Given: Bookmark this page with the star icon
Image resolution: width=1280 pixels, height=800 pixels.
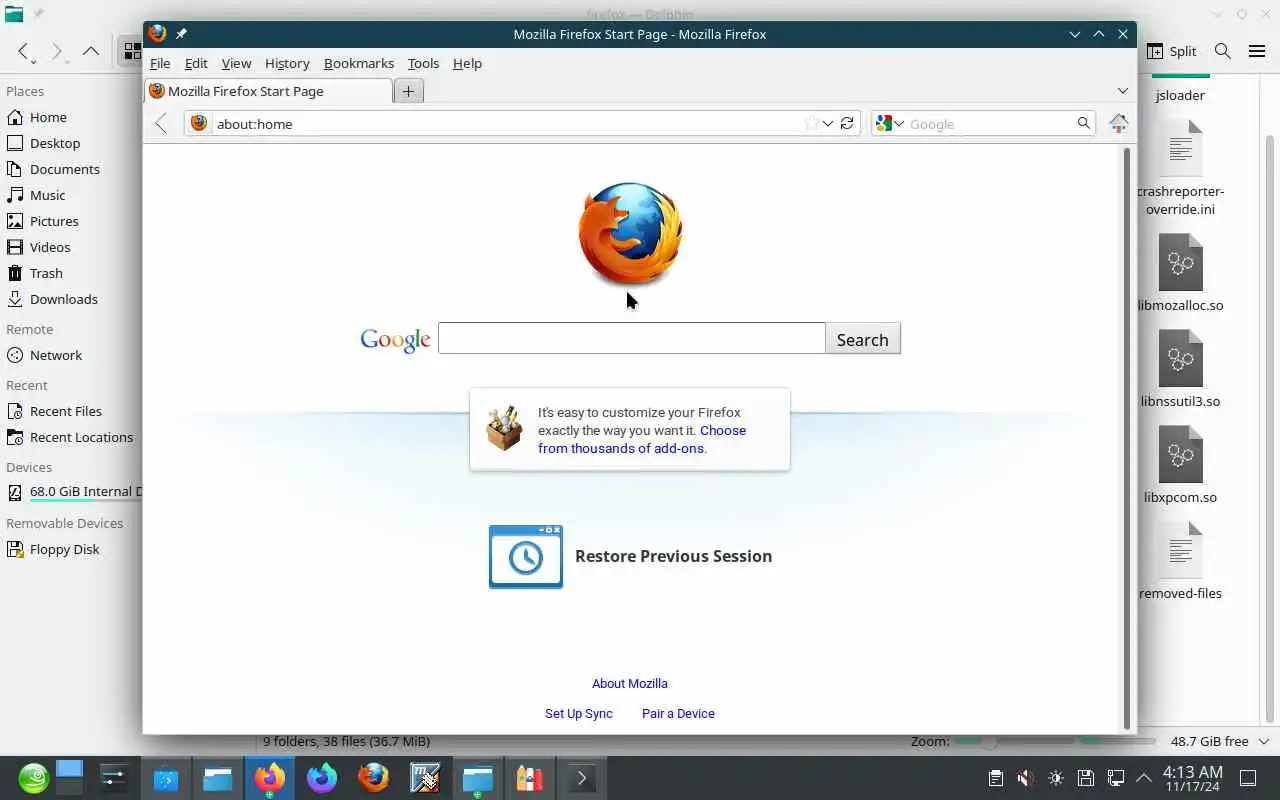Looking at the screenshot, I should pyautogui.click(x=811, y=123).
